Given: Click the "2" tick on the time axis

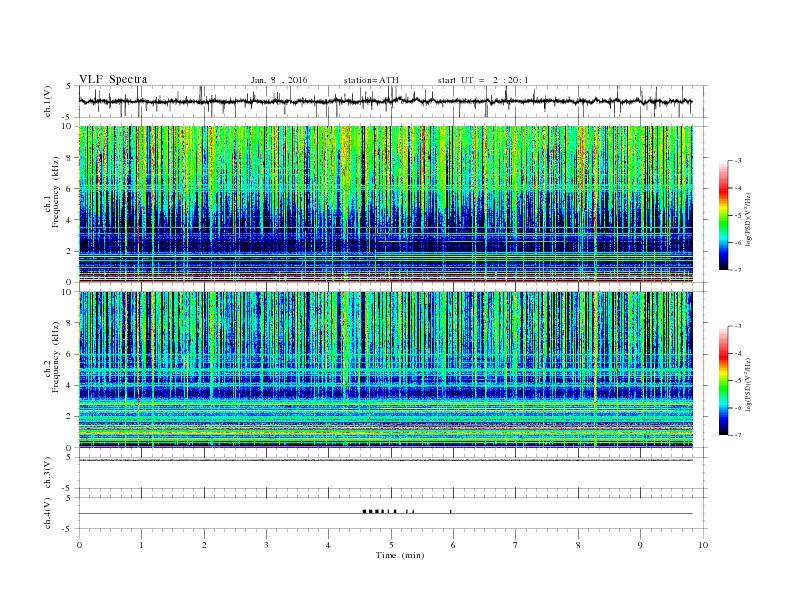Looking at the screenshot, I should (x=204, y=545).
